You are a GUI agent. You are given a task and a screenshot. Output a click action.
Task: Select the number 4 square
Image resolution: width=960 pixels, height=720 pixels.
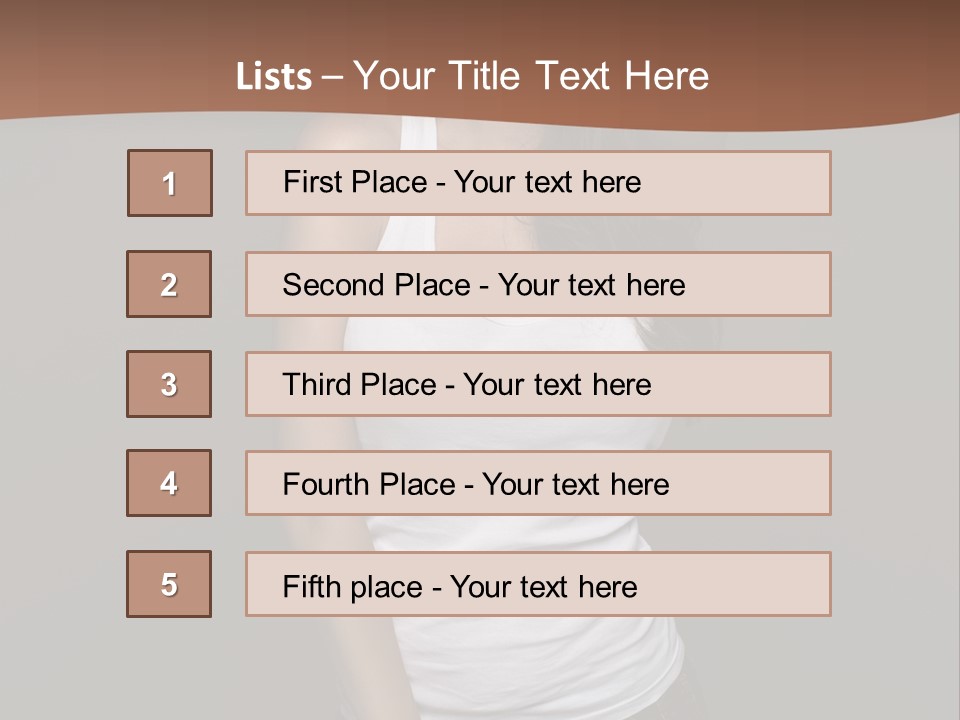[x=169, y=483]
